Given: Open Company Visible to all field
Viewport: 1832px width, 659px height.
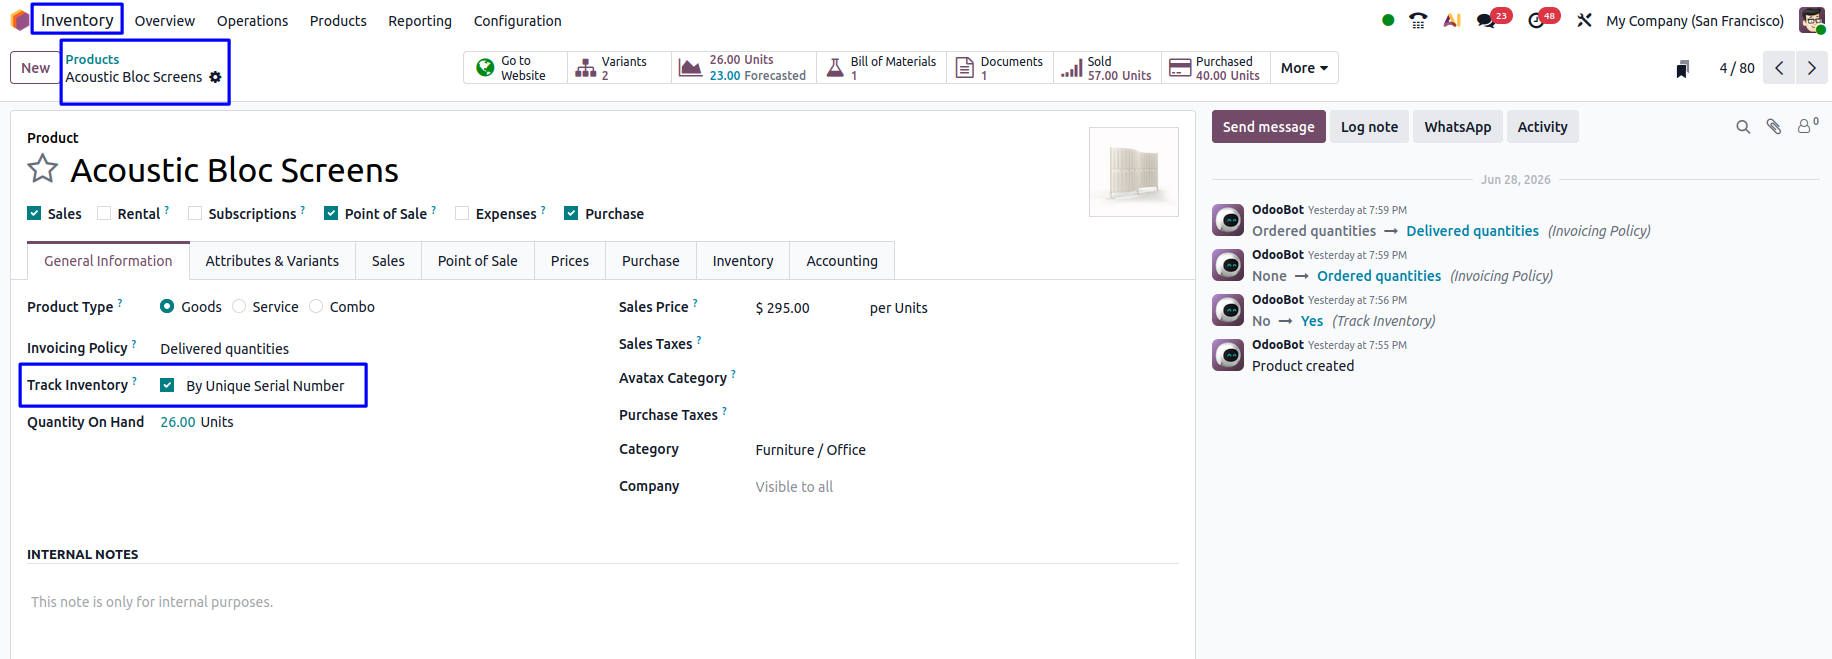Looking at the screenshot, I should click(794, 487).
